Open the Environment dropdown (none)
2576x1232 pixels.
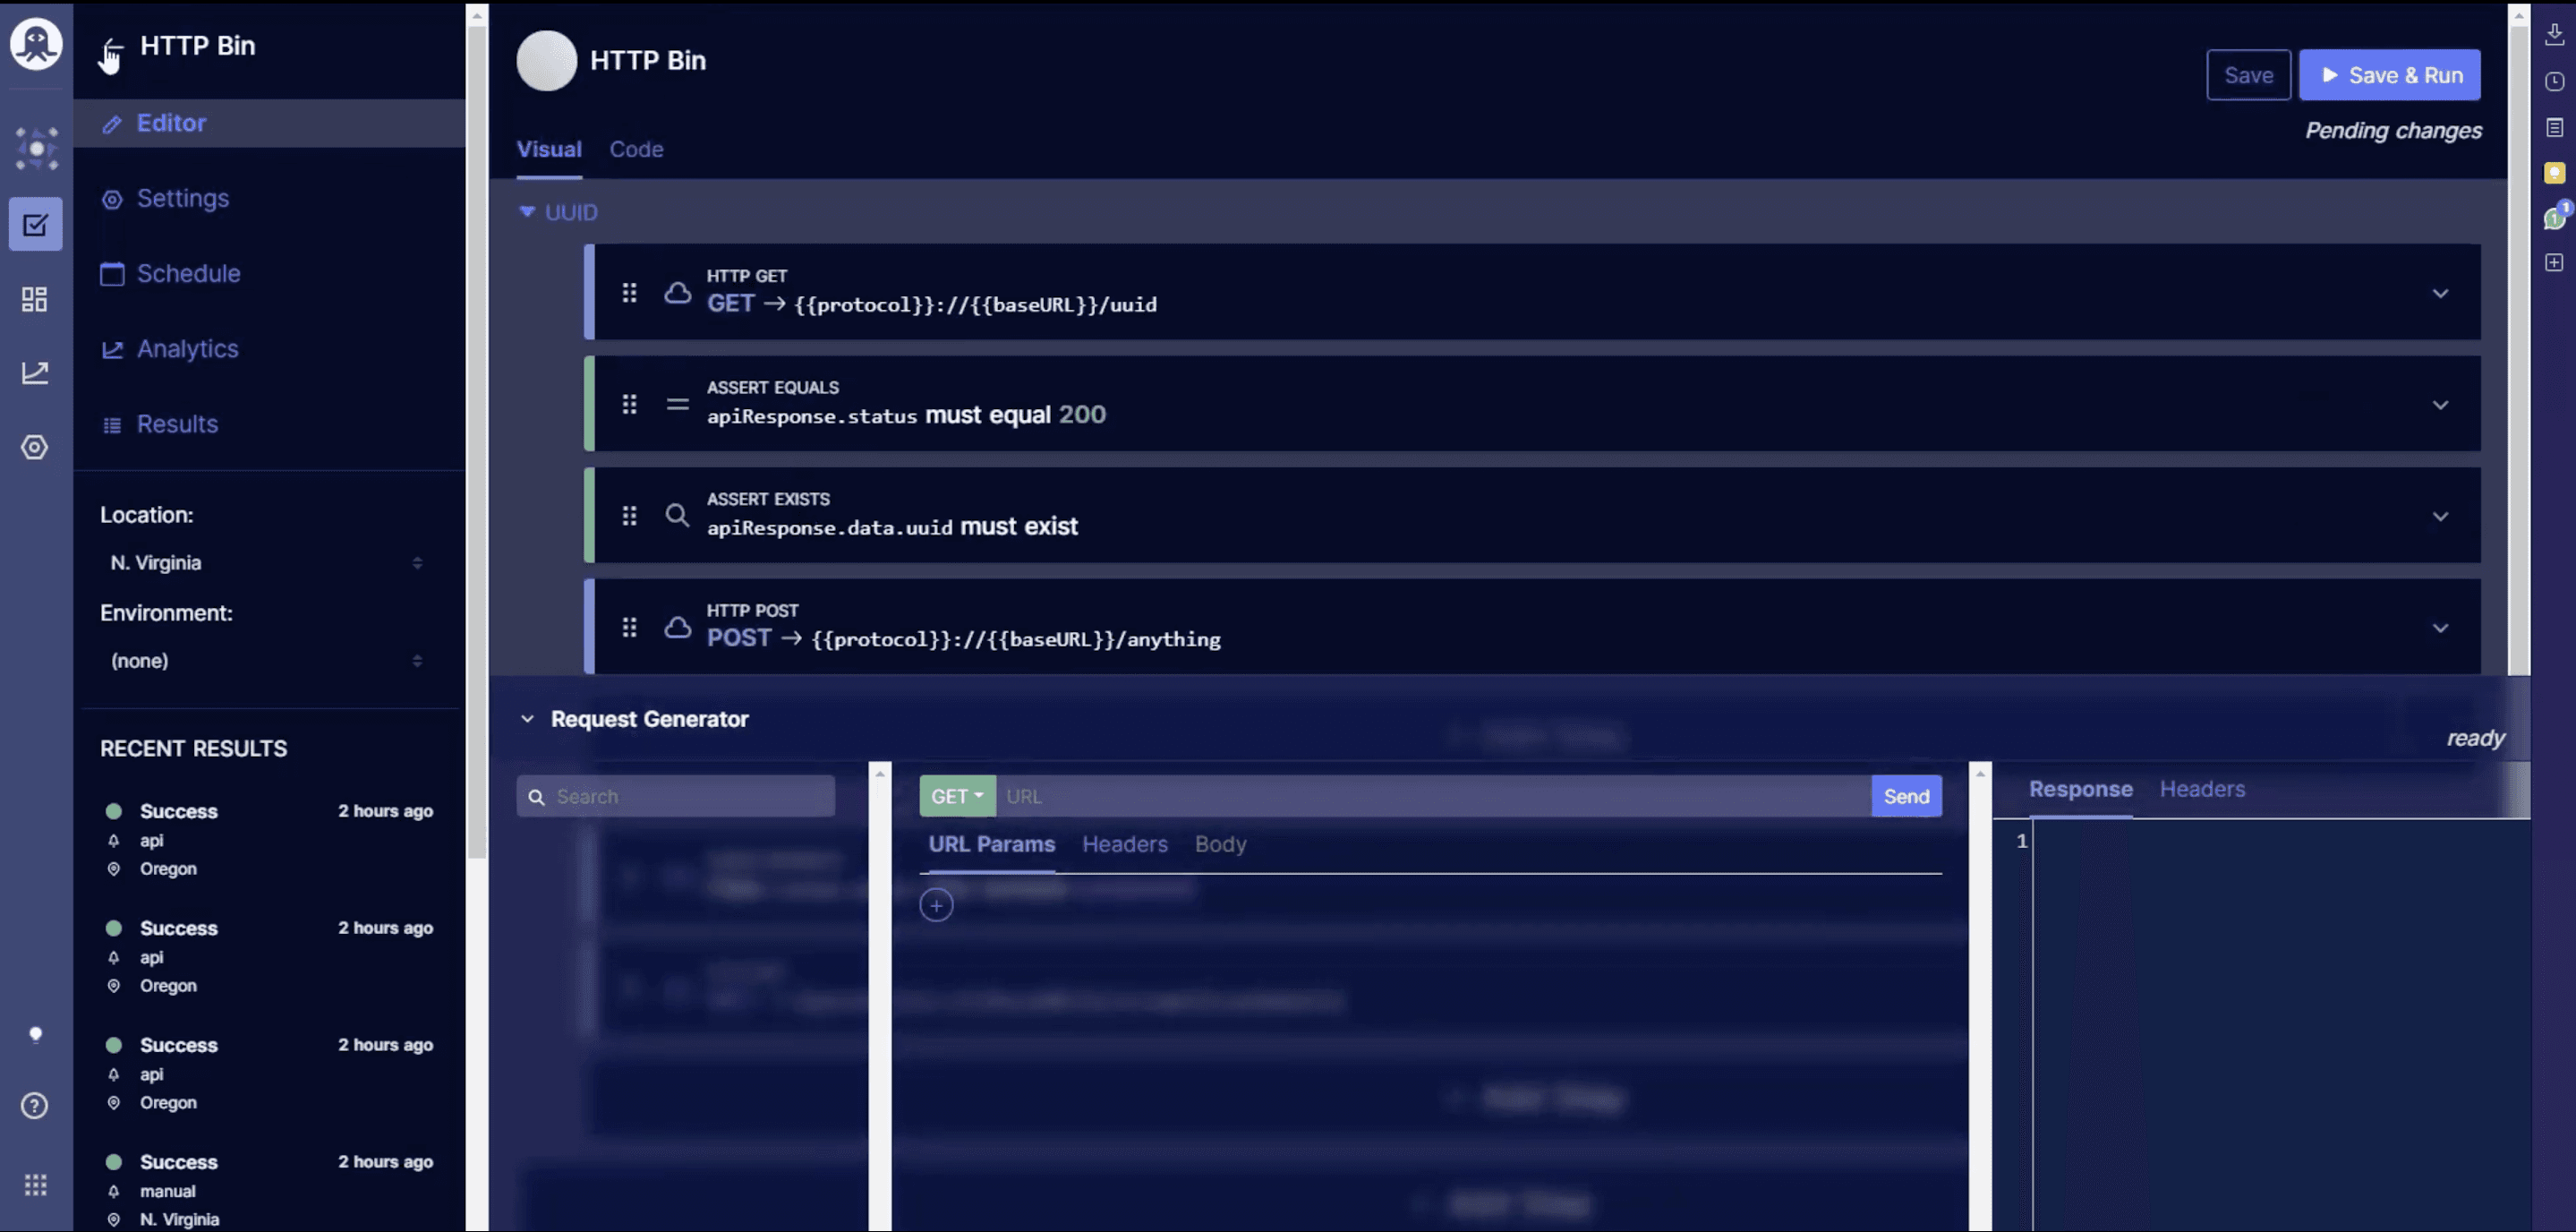coord(266,661)
